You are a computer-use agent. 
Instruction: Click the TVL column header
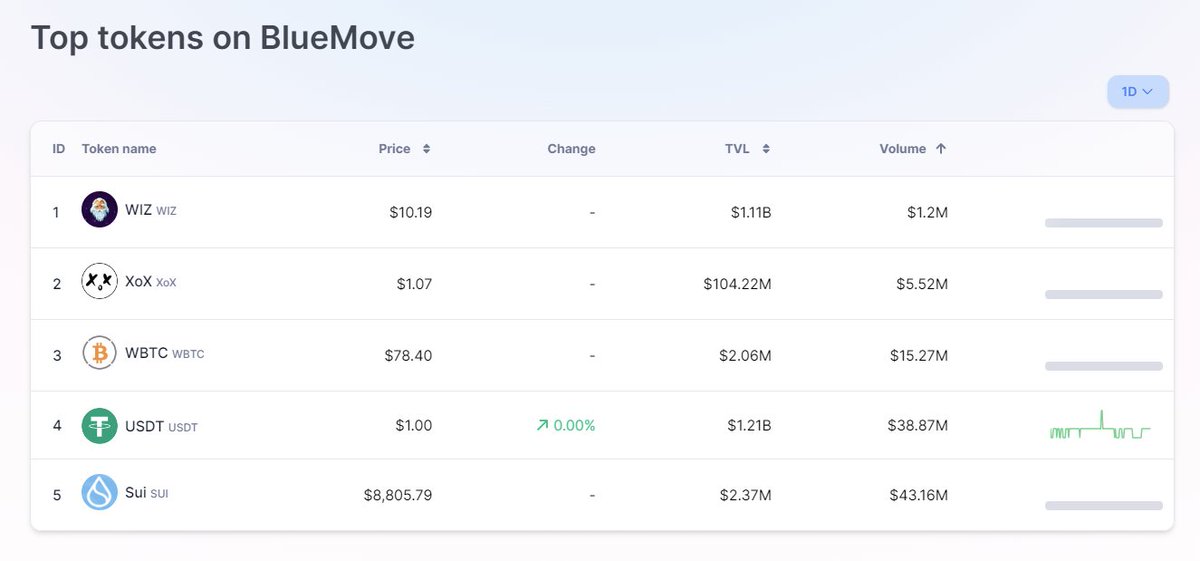tap(737, 149)
